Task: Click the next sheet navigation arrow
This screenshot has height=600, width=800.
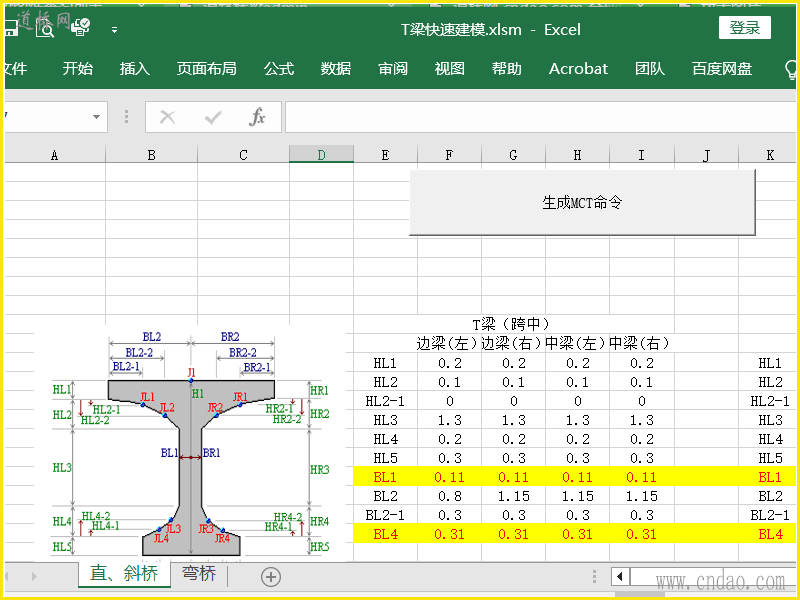Action: click(34, 577)
